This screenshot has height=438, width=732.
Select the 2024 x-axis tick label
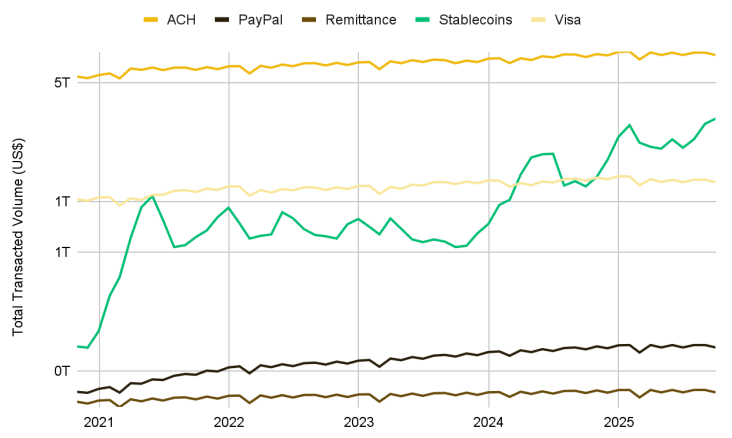tap(489, 423)
